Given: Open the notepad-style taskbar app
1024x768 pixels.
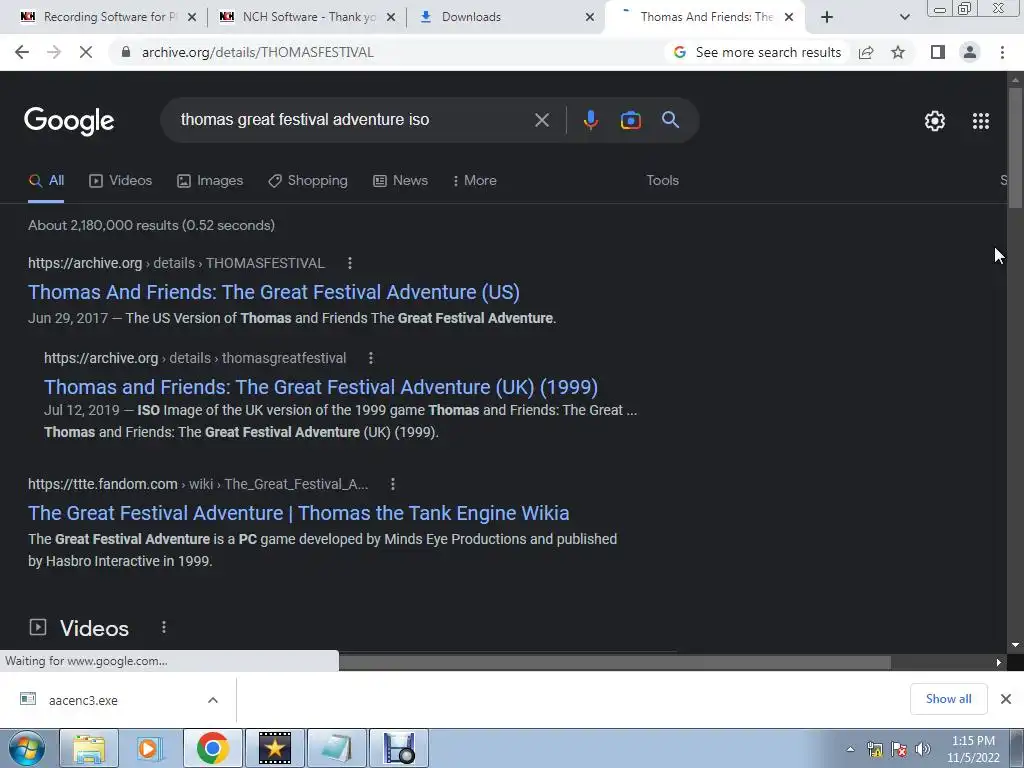Looking at the screenshot, I should tap(336, 748).
